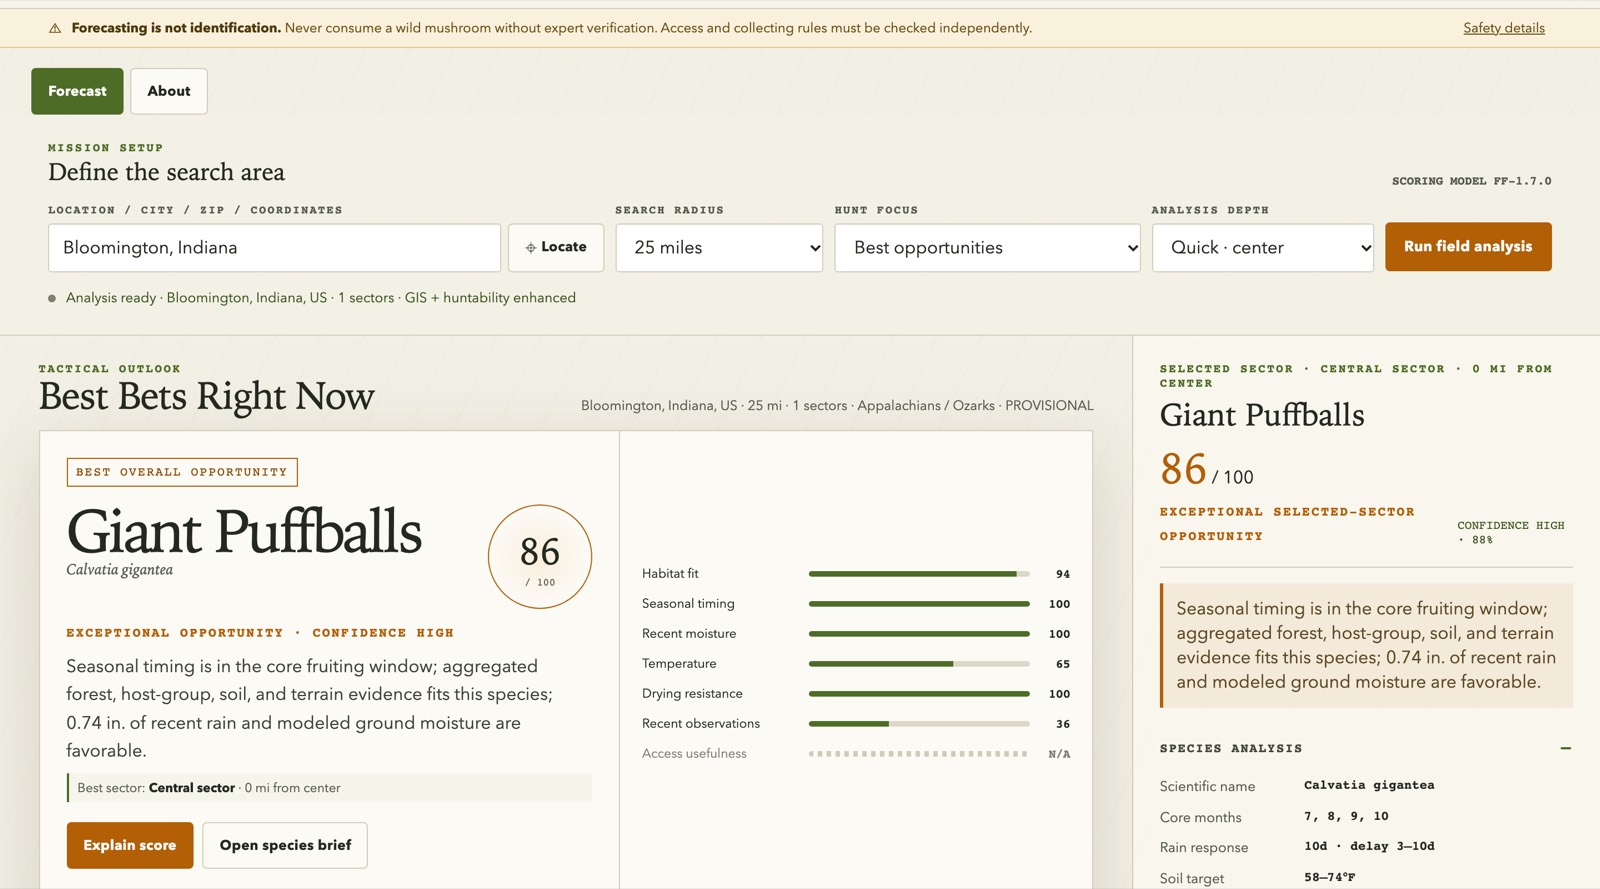Click the Seasonal timing row label
The height and width of the screenshot is (889, 1600).
pyautogui.click(x=688, y=604)
